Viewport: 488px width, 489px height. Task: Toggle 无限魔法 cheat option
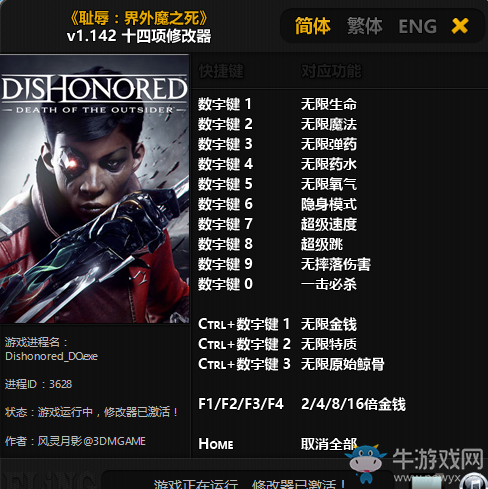(x=329, y=124)
